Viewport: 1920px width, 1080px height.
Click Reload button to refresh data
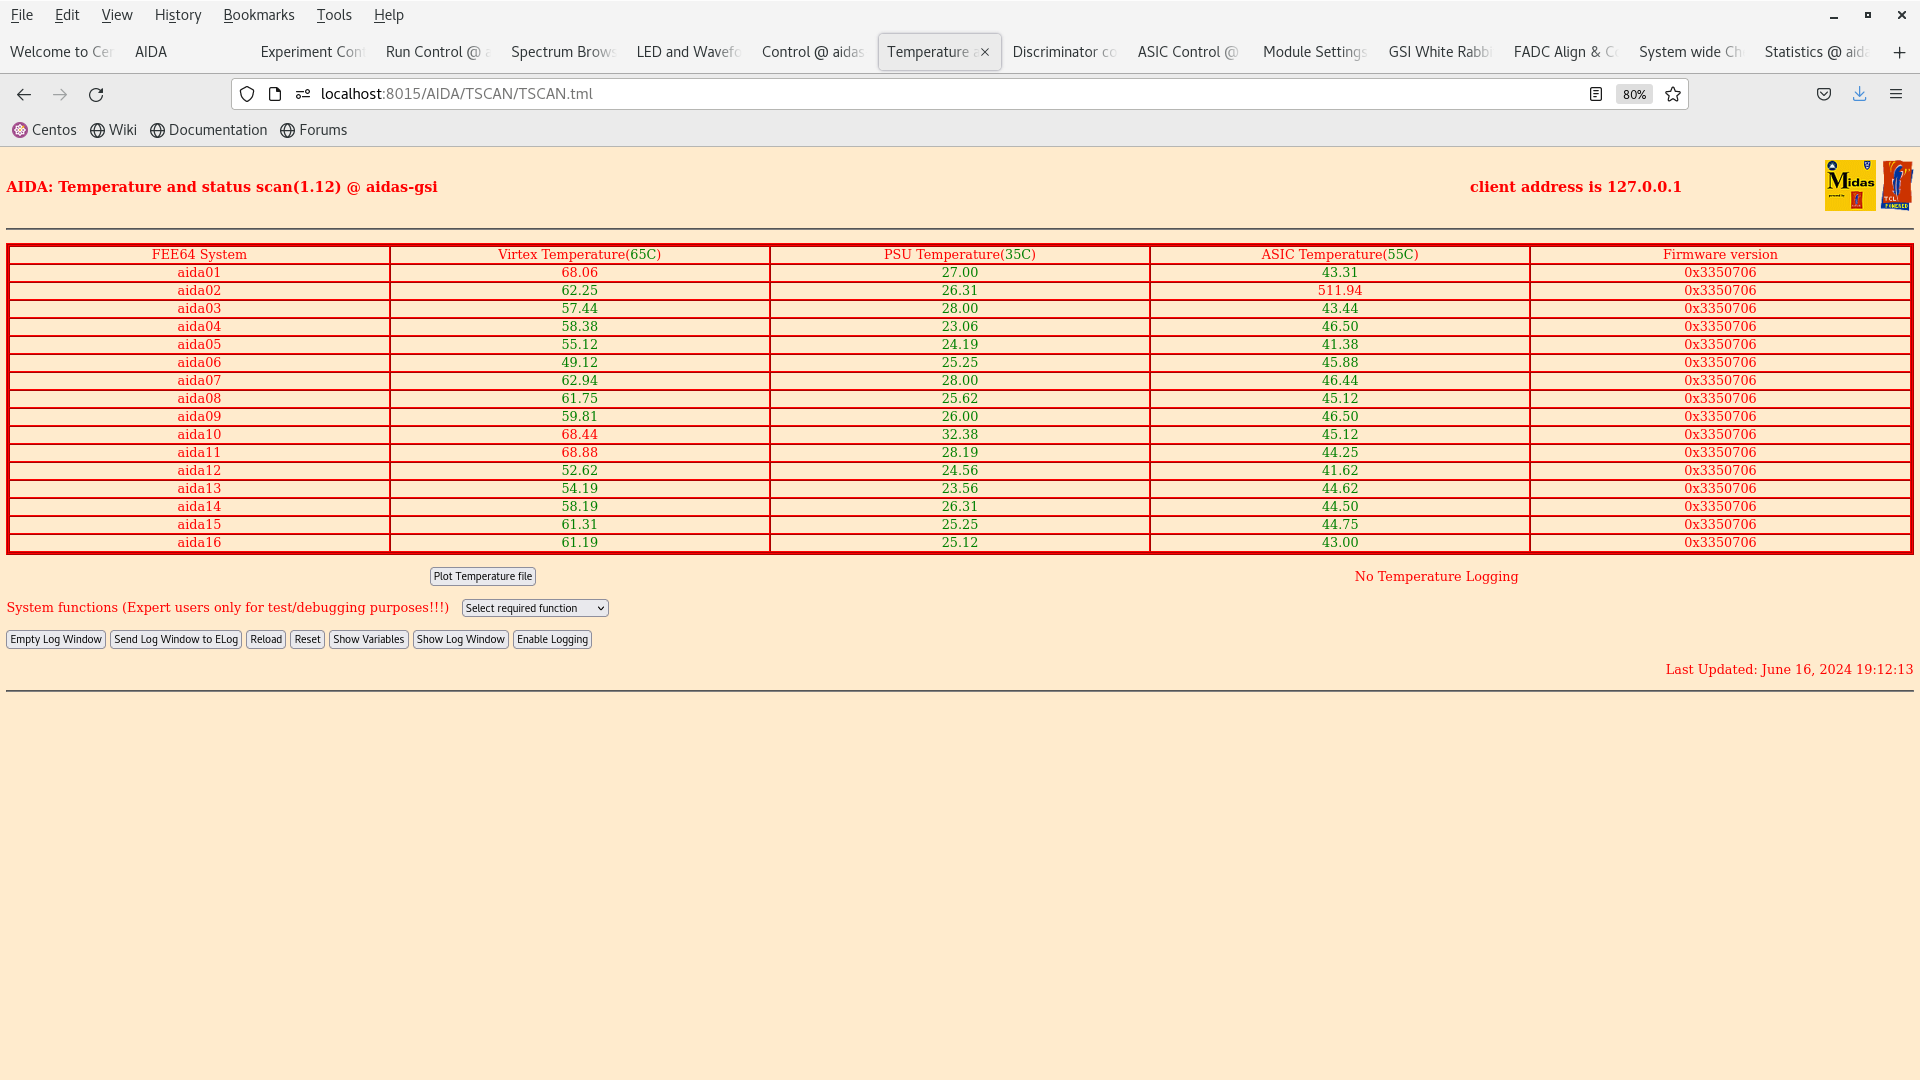265,638
